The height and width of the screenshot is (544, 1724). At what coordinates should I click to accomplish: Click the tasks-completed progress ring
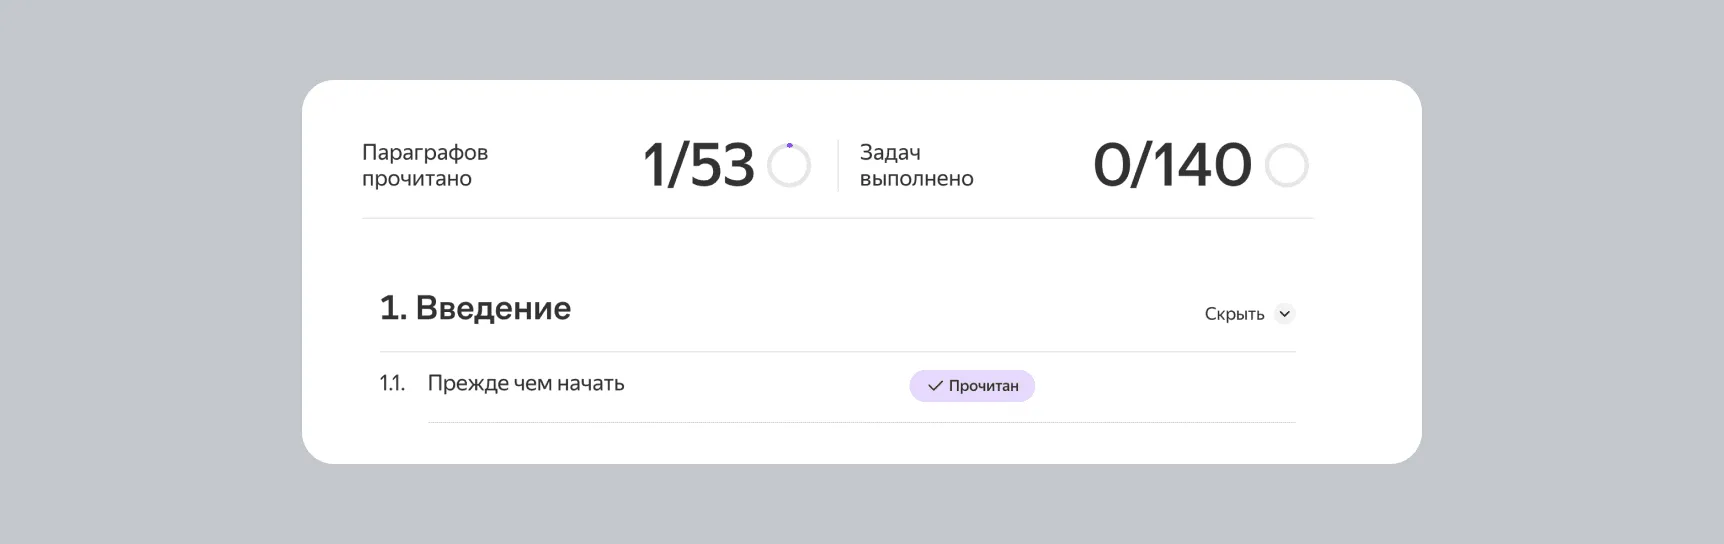point(1287,165)
